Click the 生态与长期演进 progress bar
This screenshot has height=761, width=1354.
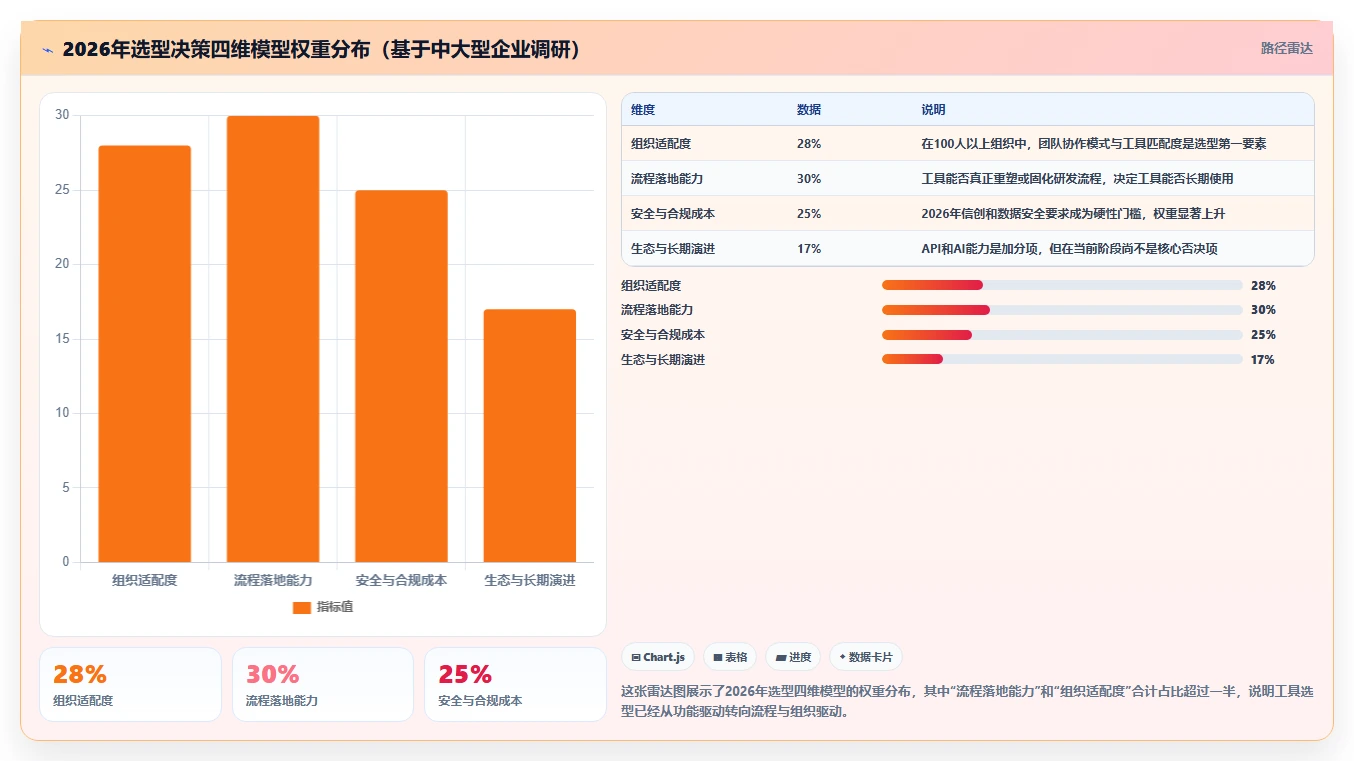[x=1062, y=359]
